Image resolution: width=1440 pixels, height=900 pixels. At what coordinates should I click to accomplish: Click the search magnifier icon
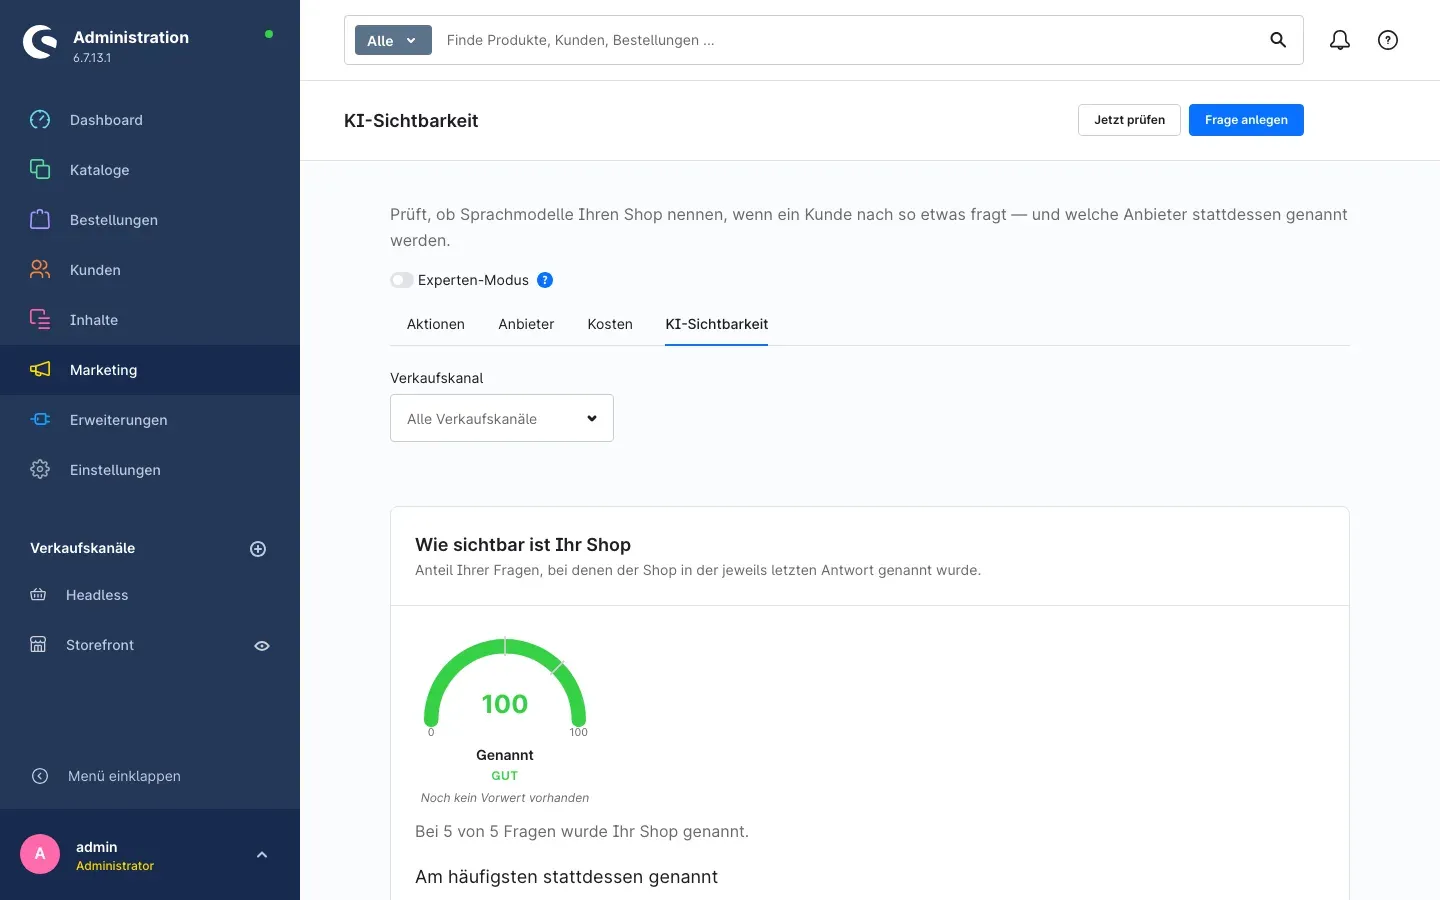click(x=1278, y=40)
